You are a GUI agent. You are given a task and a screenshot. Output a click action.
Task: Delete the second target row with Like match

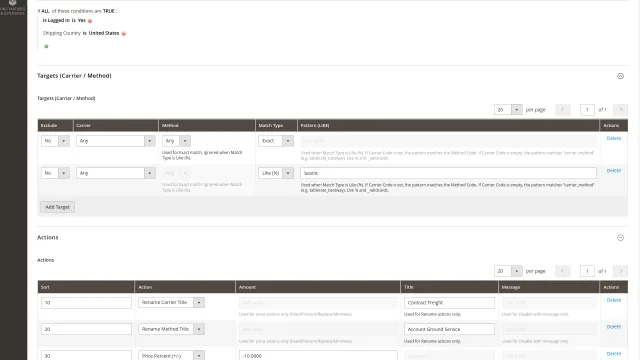point(613,171)
